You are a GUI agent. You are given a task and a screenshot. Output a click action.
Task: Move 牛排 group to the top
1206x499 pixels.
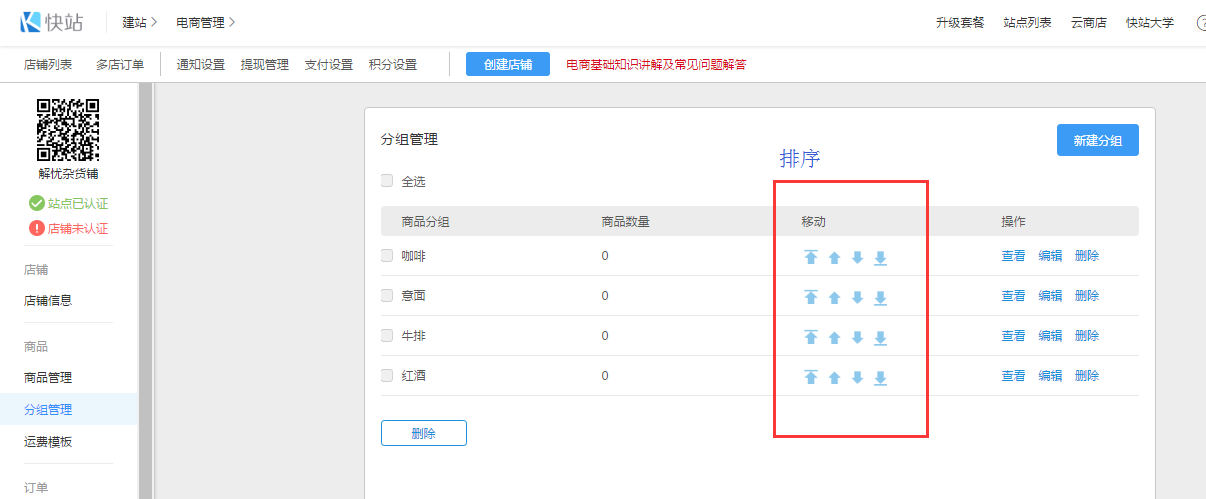pos(811,337)
